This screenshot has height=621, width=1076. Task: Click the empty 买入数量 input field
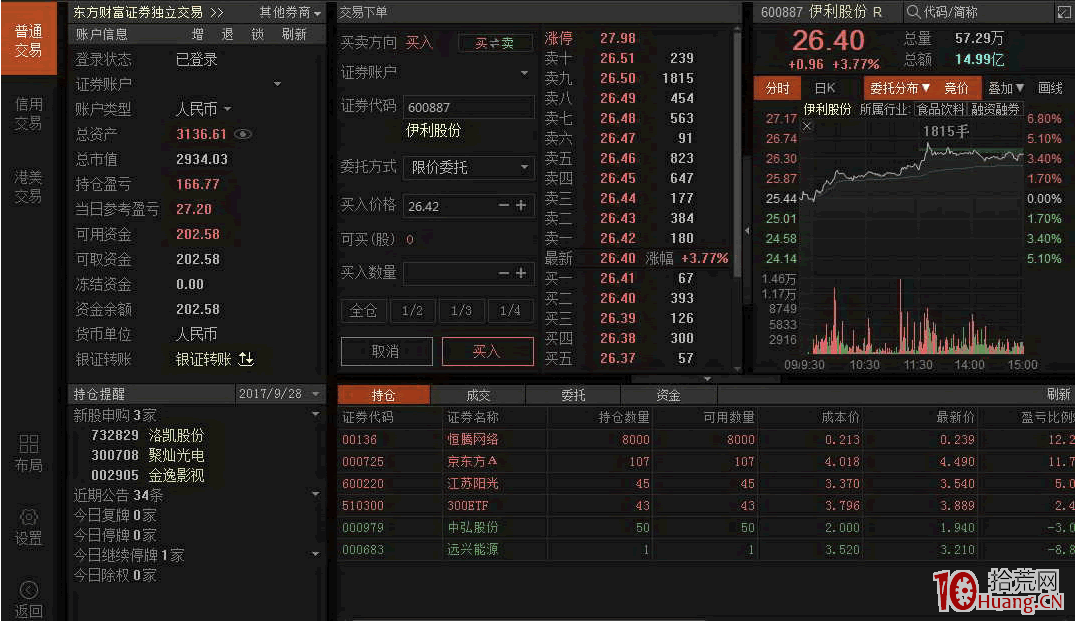469,273
